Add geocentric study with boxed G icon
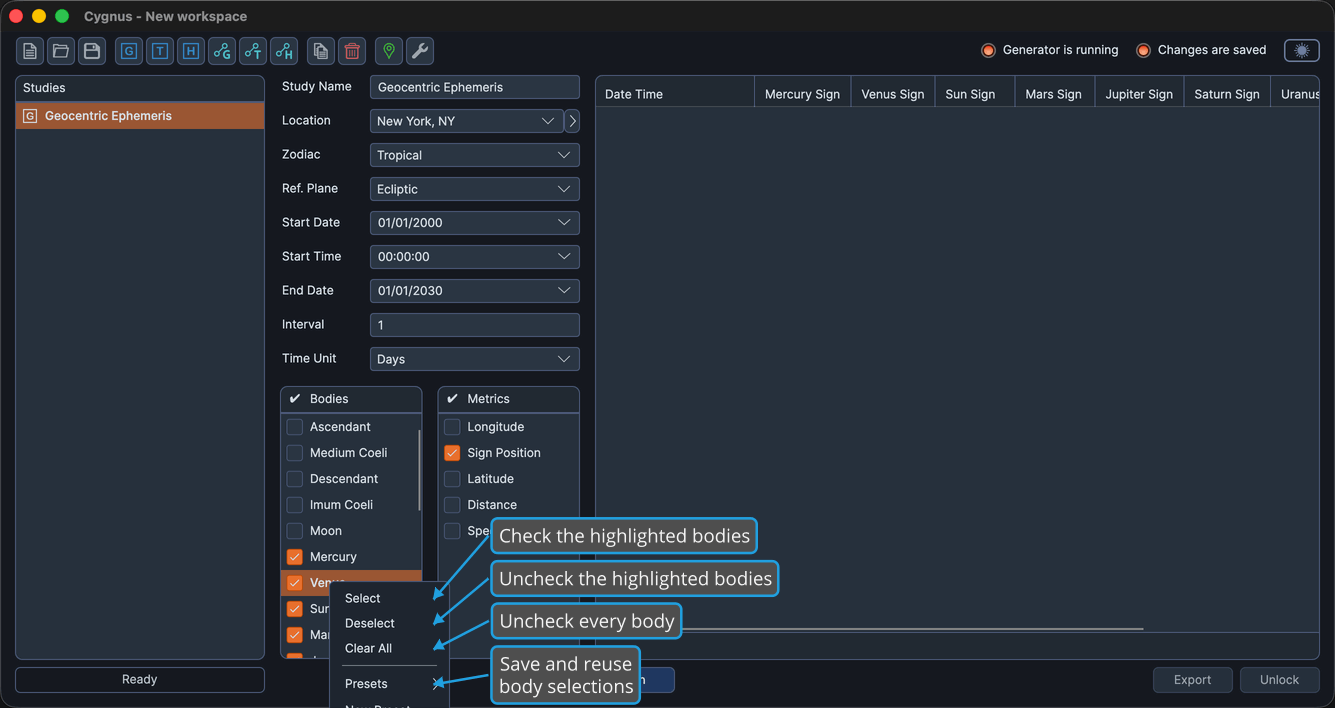Screen dimensions: 1335x708 pyautogui.click(x=129, y=51)
